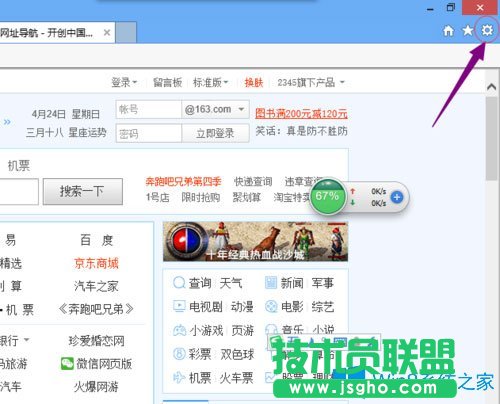Go to the browser Home page icon
The width and height of the screenshot is (500, 404).
[448, 31]
